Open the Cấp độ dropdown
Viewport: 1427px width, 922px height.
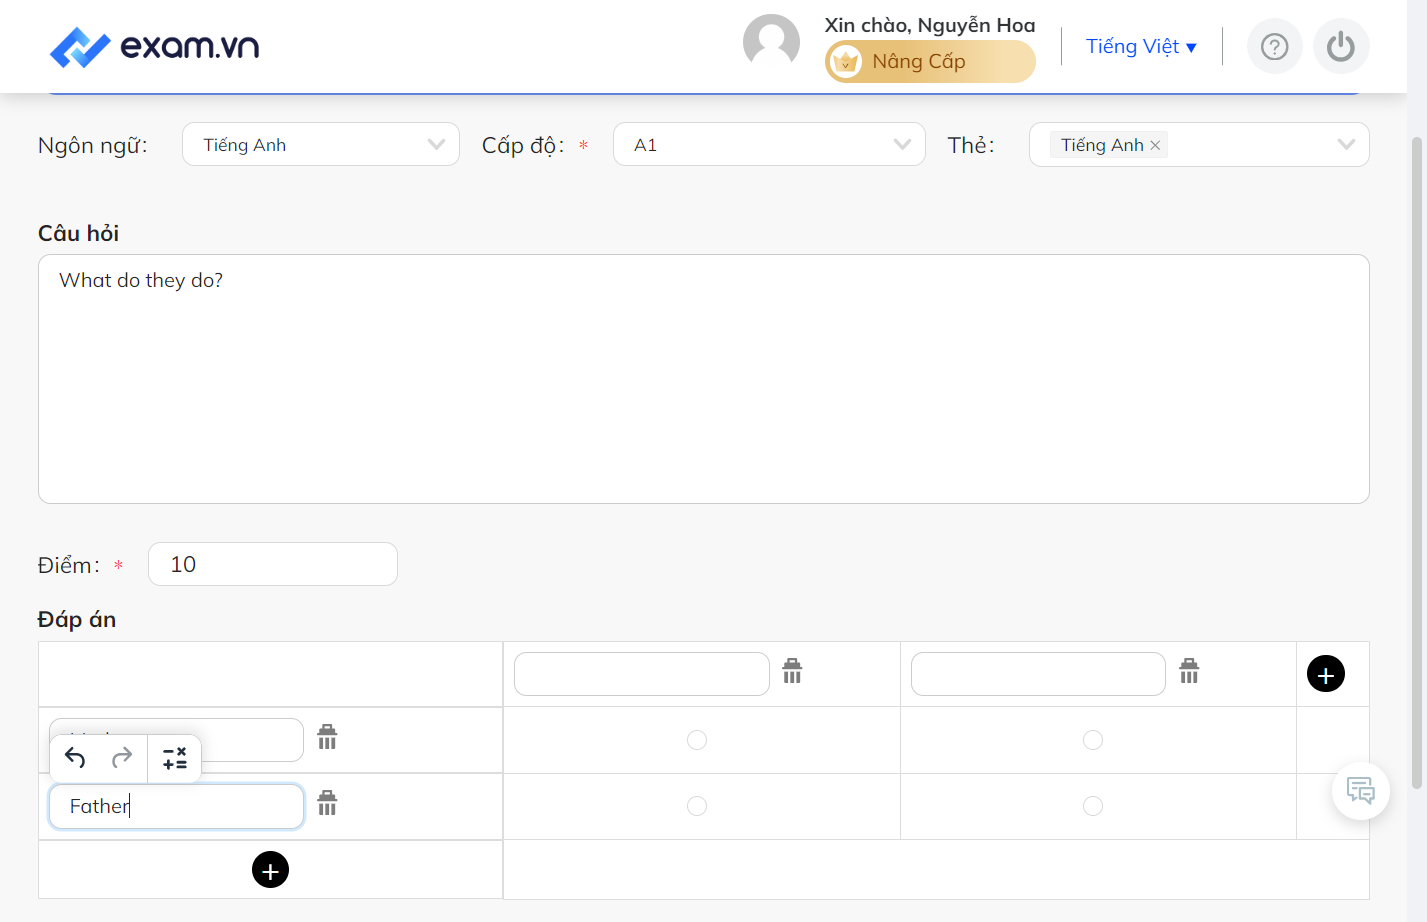point(769,144)
